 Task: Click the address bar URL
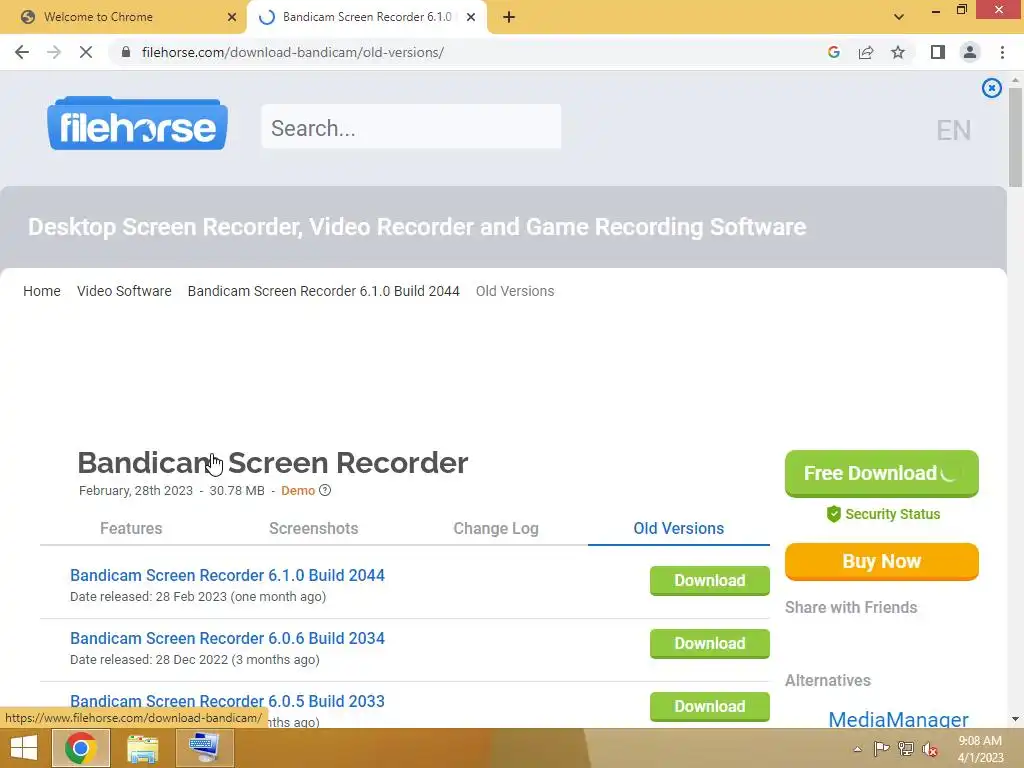coord(293,52)
